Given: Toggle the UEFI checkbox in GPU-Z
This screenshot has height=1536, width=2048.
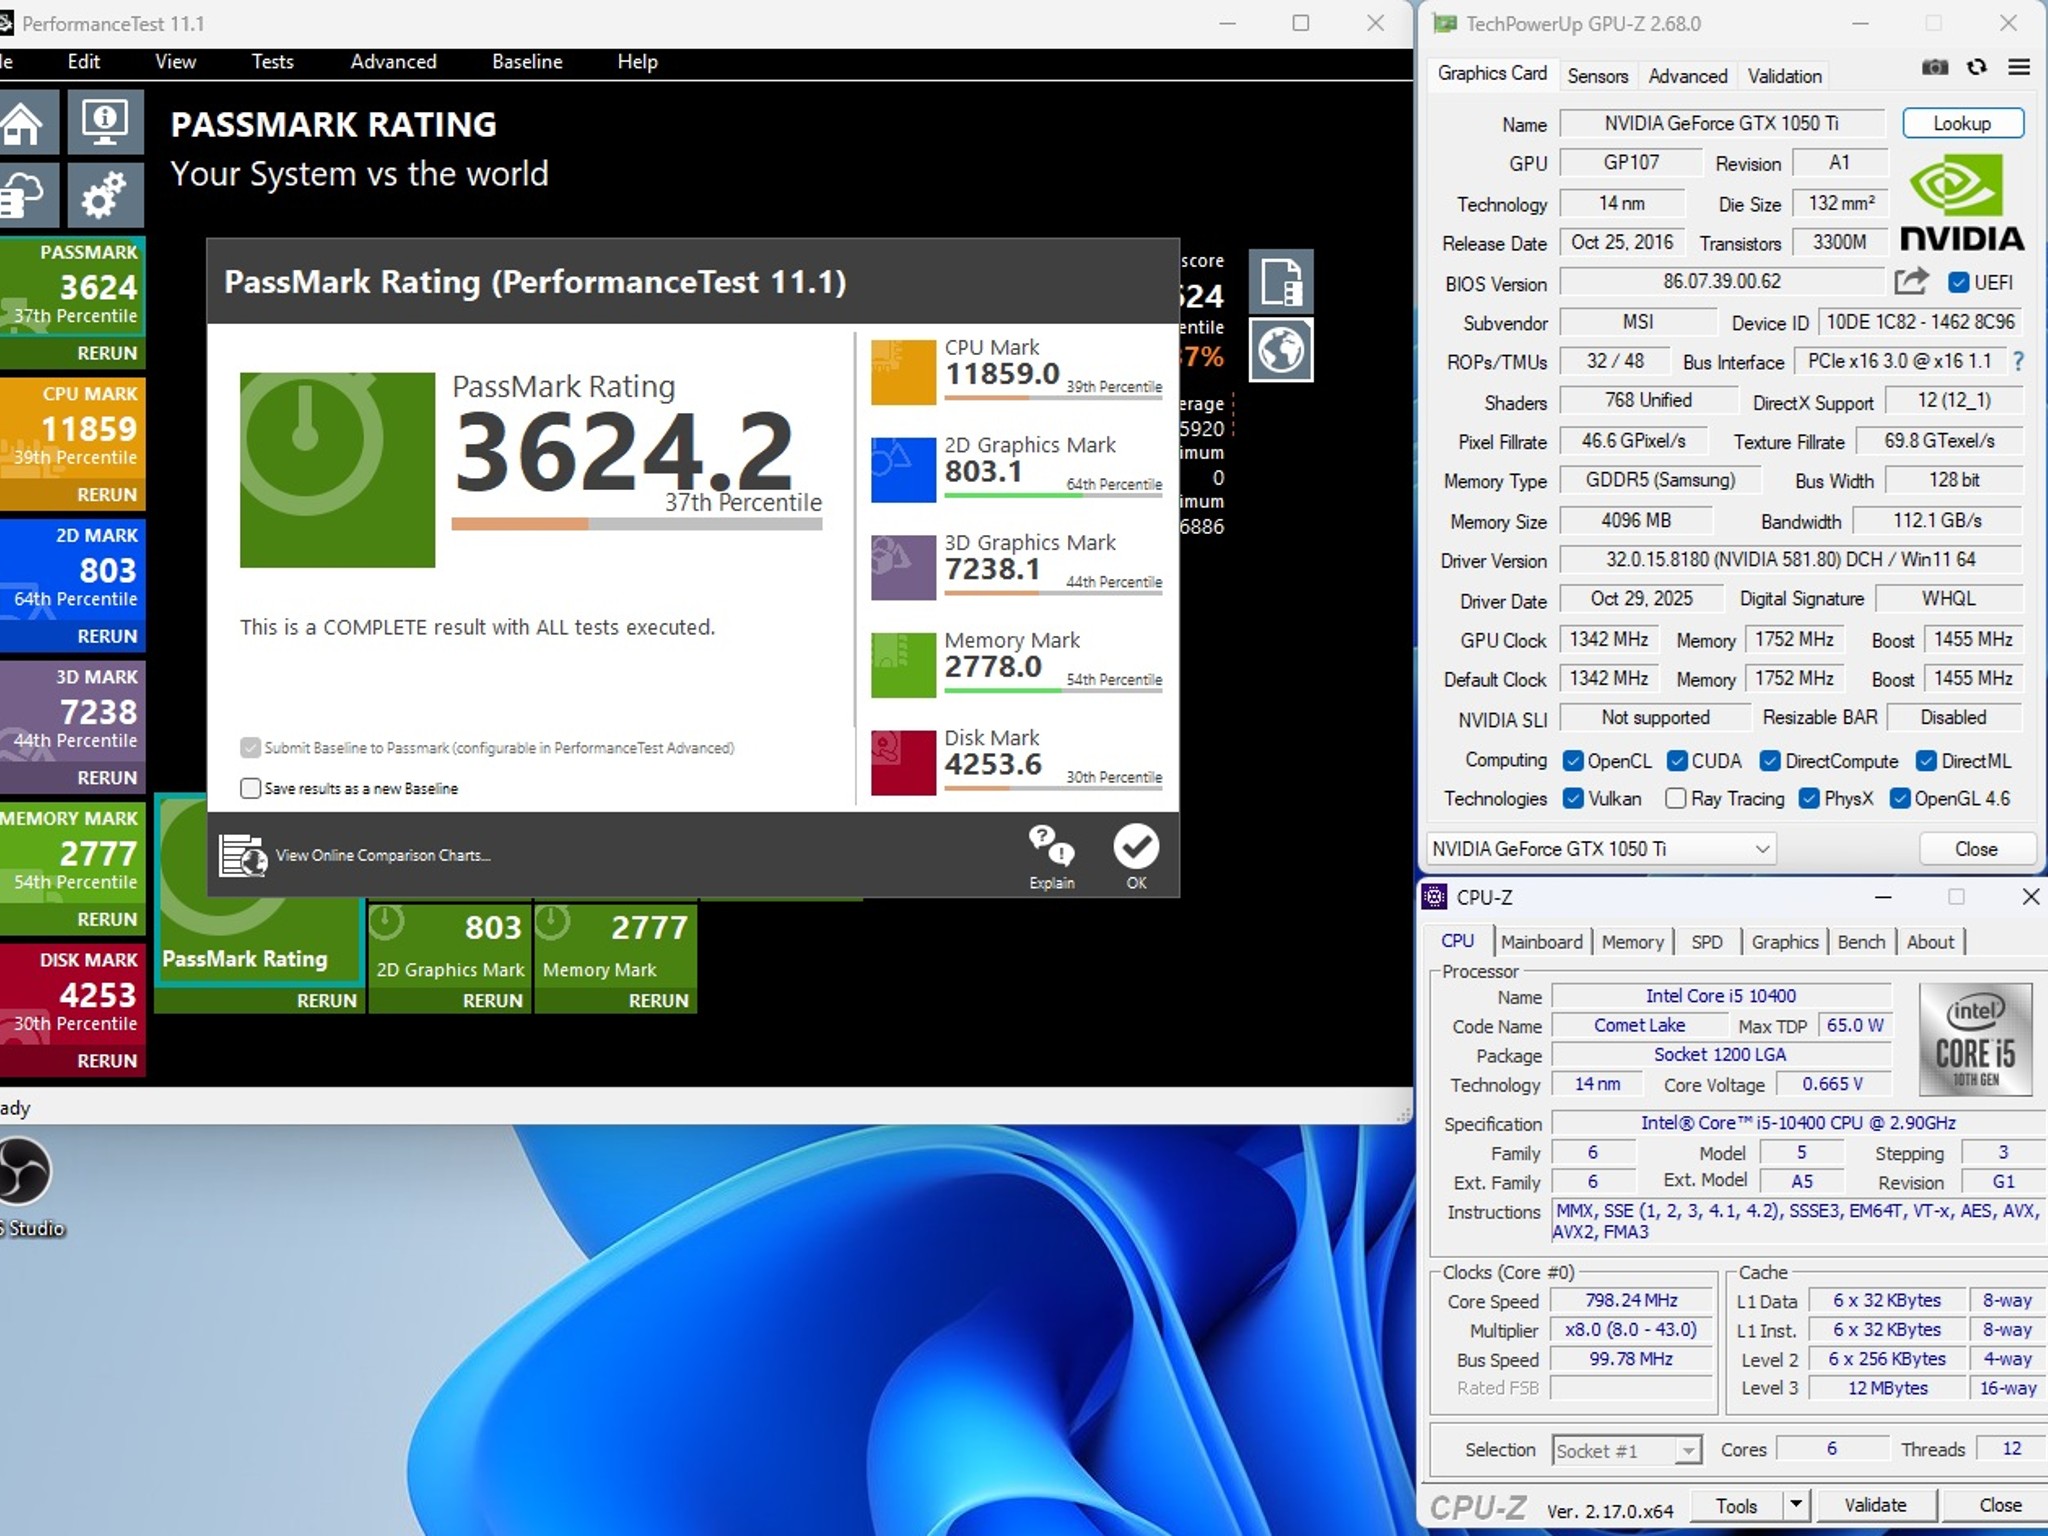Looking at the screenshot, I should pos(1958,282).
